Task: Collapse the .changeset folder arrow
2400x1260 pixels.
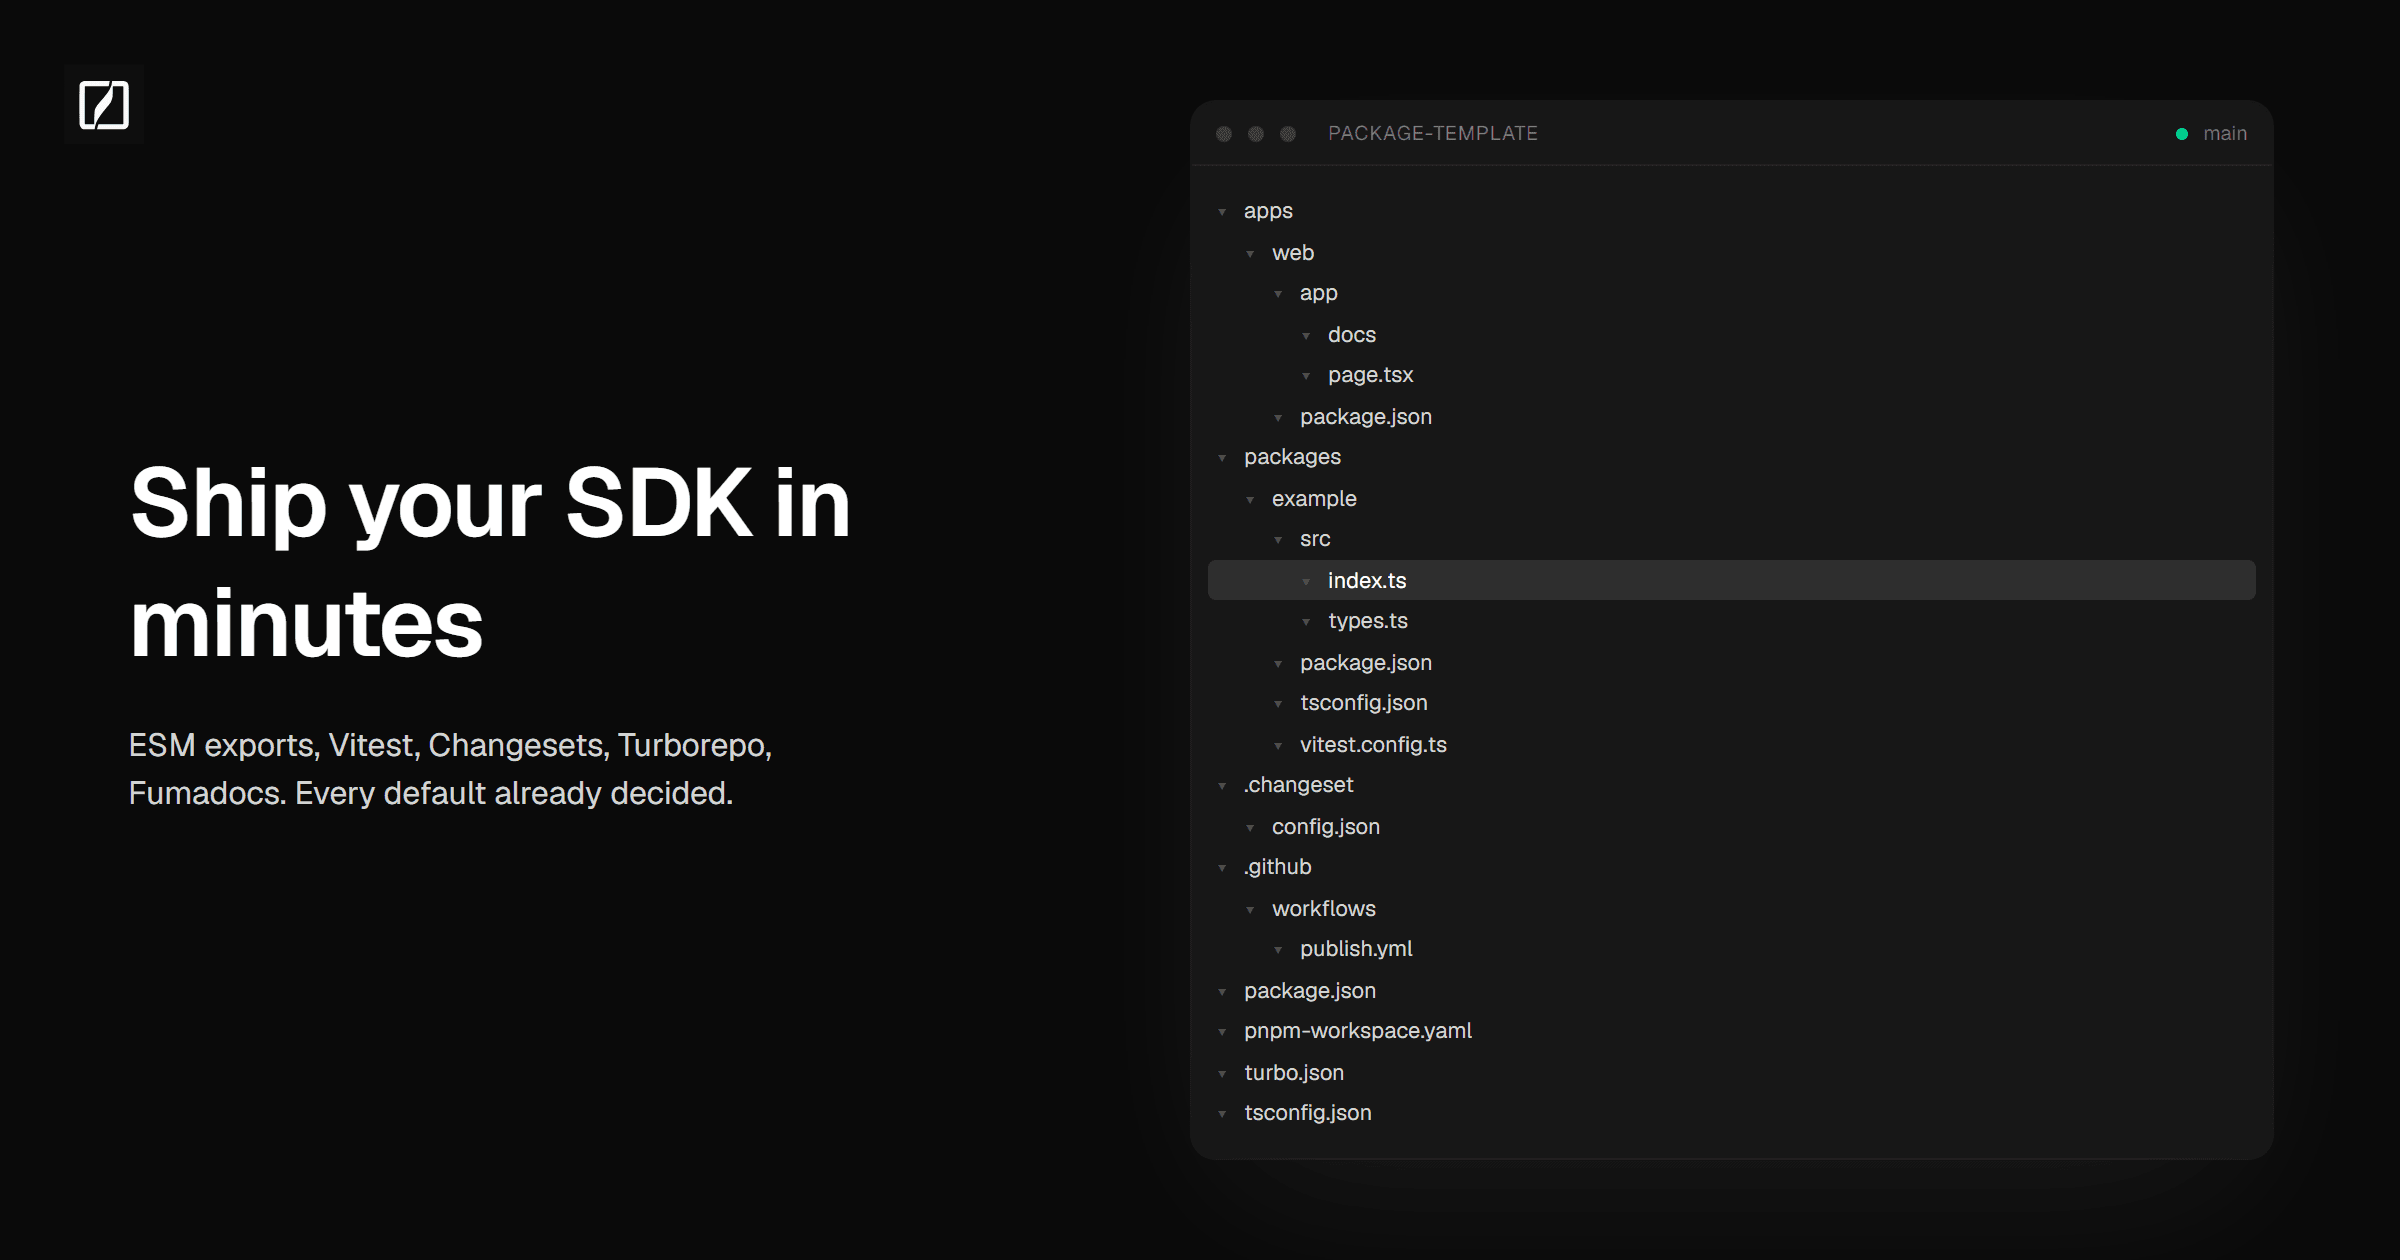Action: click(1222, 786)
